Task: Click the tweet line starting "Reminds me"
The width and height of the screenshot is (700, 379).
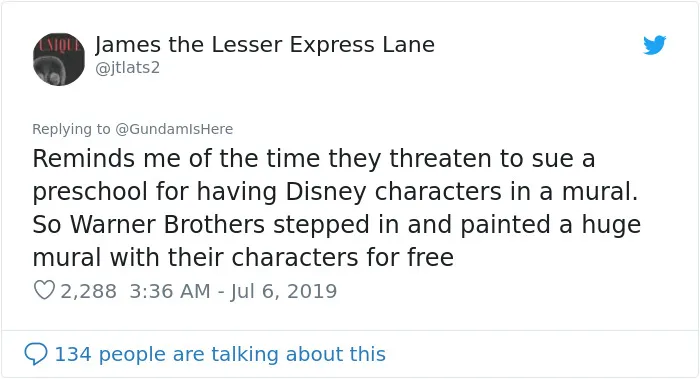Action: point(314,159)
